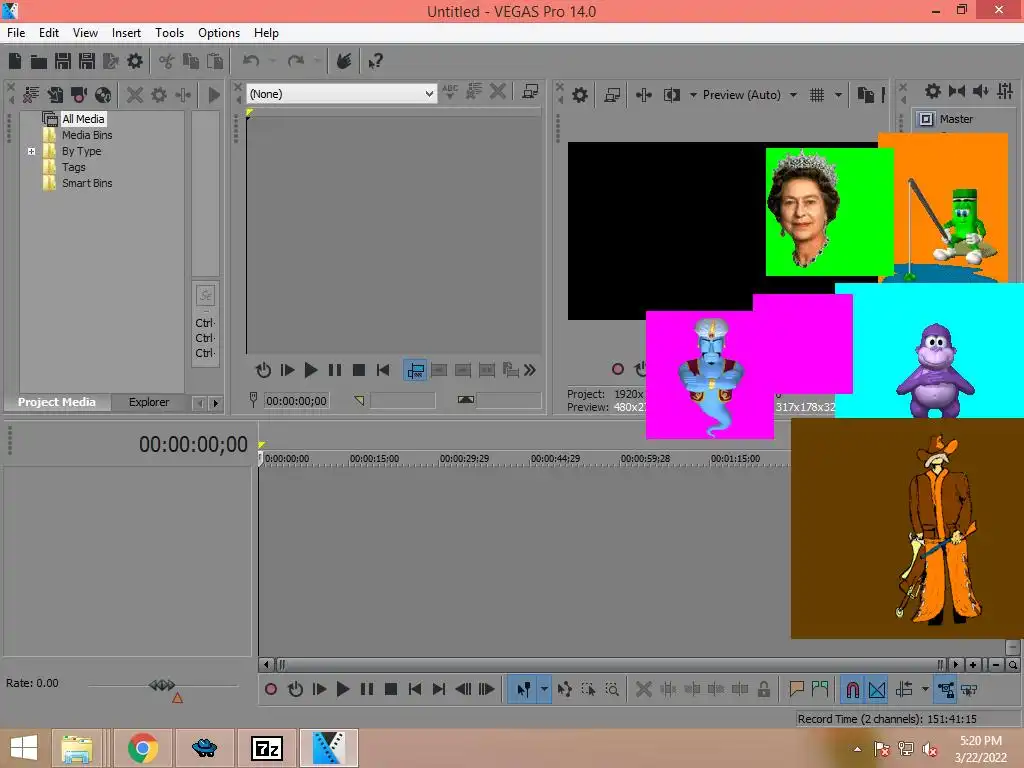Toggle Auto Ripple button

pyautogui.click(x=904, y=689)
